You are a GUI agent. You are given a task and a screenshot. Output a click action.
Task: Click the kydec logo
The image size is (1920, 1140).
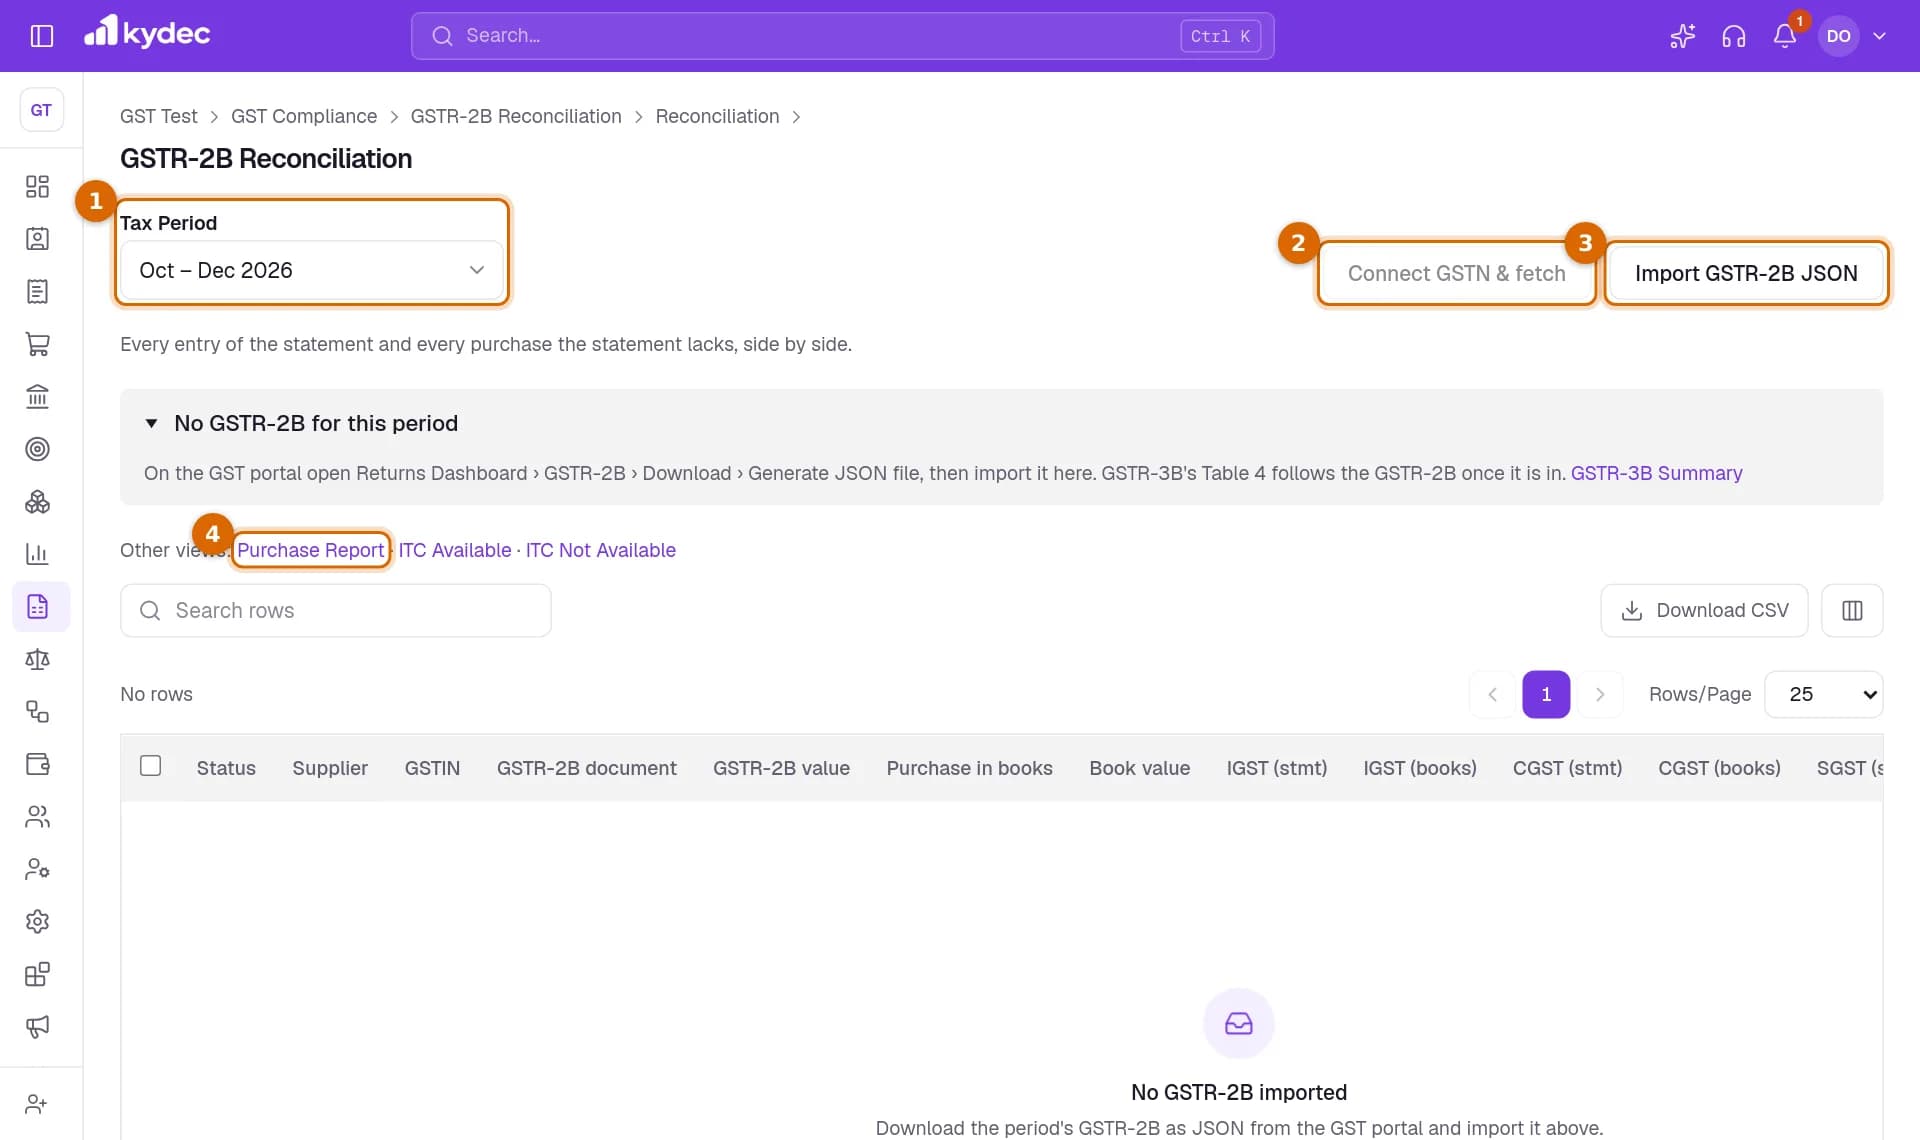[x=147, y=33]
